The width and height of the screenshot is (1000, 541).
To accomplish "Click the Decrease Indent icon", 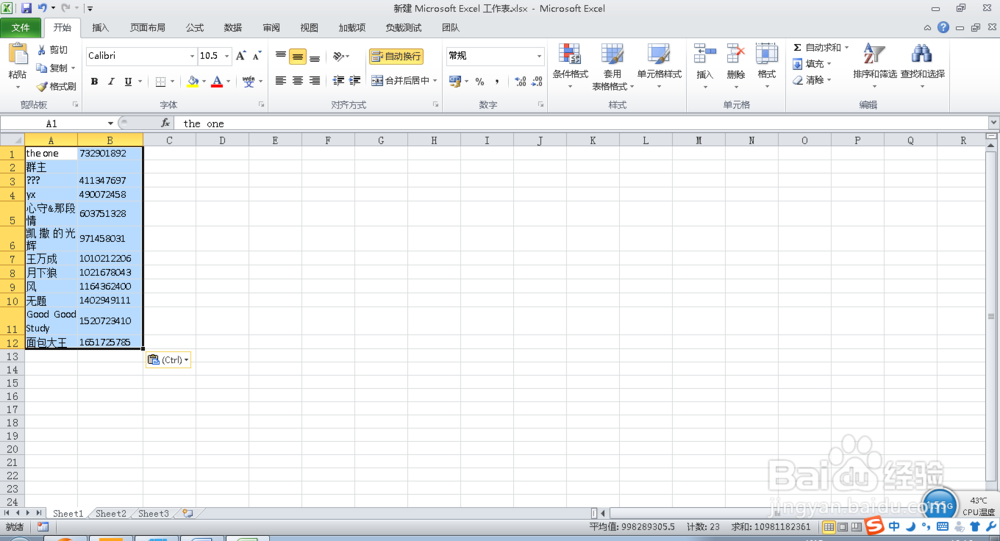I will (x=338, y=80).
